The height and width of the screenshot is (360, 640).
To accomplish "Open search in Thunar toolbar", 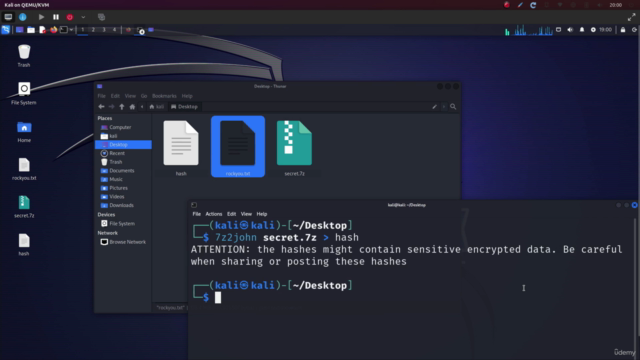I will pyautogui.click(x=453, y=107).
